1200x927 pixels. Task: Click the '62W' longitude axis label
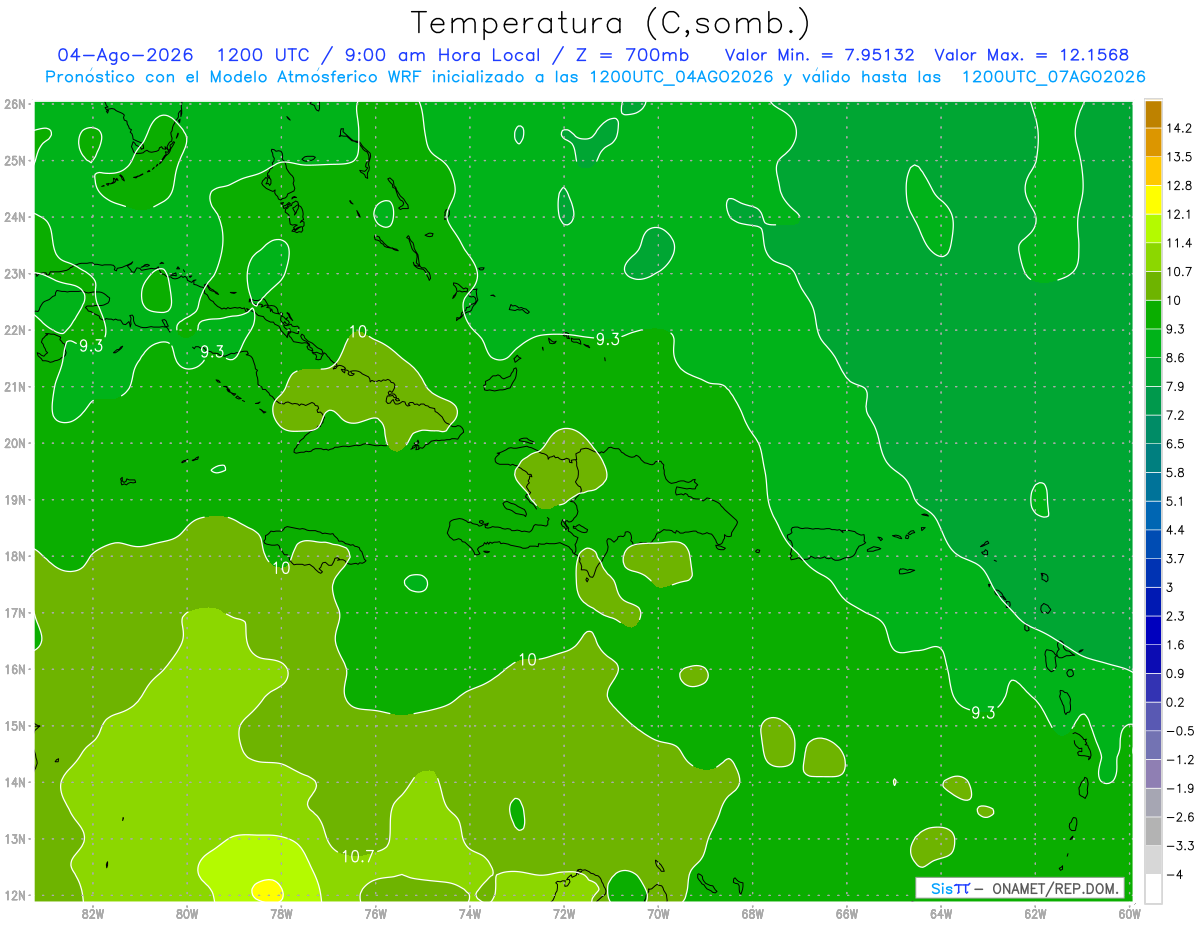(1035, 913)
